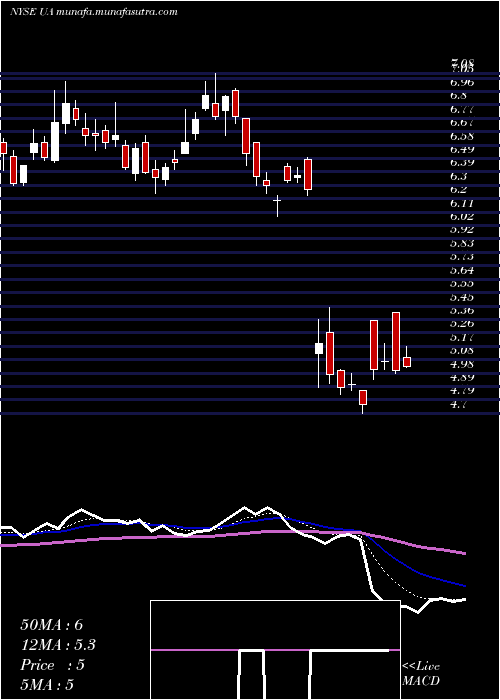Click the <<Live MACD label
The height and width of the screenshot is (700, 500).
tap(421, 674)
